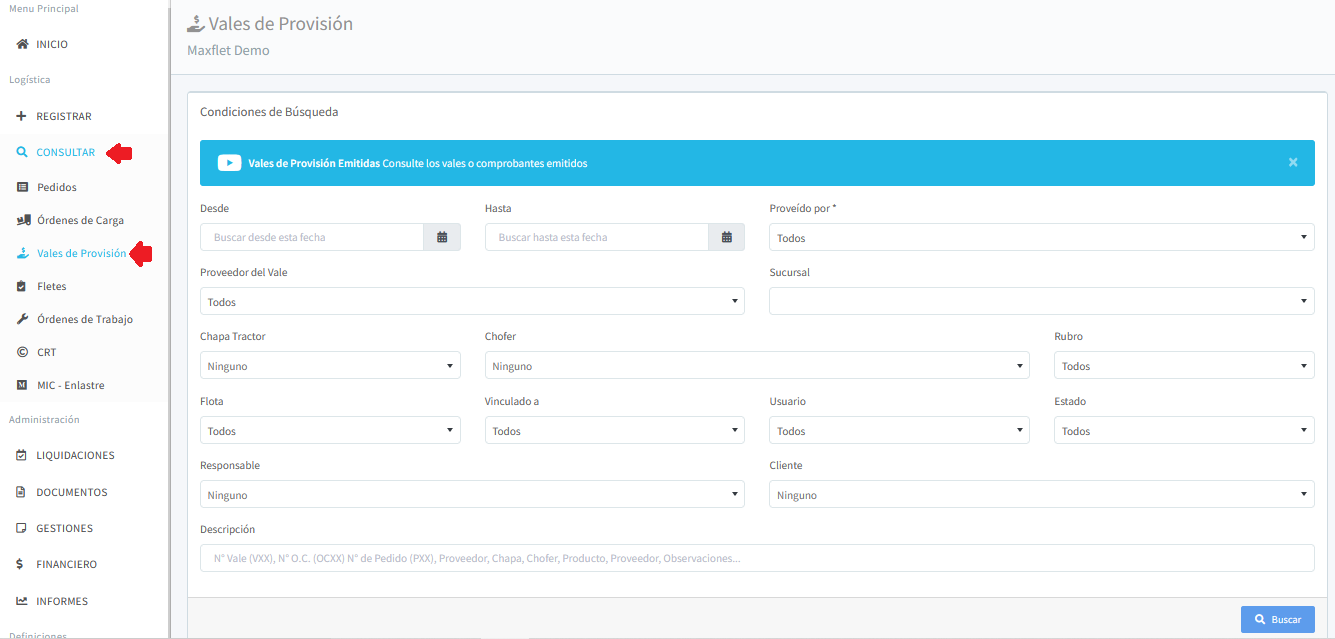Click the wrench icon for Órdenes de Trabajo
This screenshot has width=1335, height=639.
coord(23,319)
